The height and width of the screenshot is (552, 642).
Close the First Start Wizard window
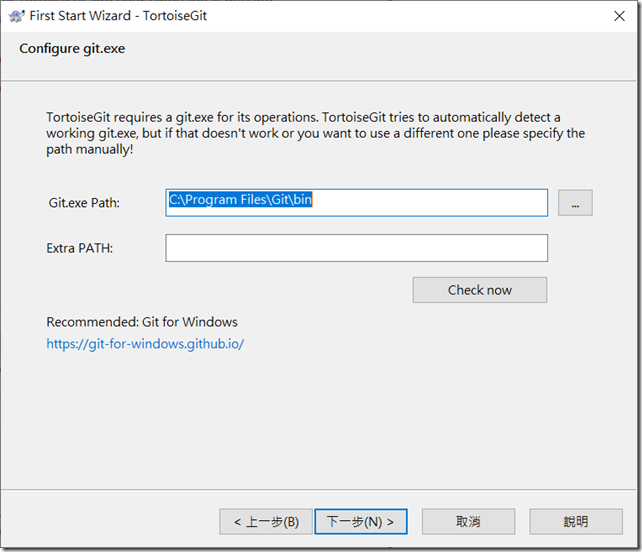click(619, 16)
